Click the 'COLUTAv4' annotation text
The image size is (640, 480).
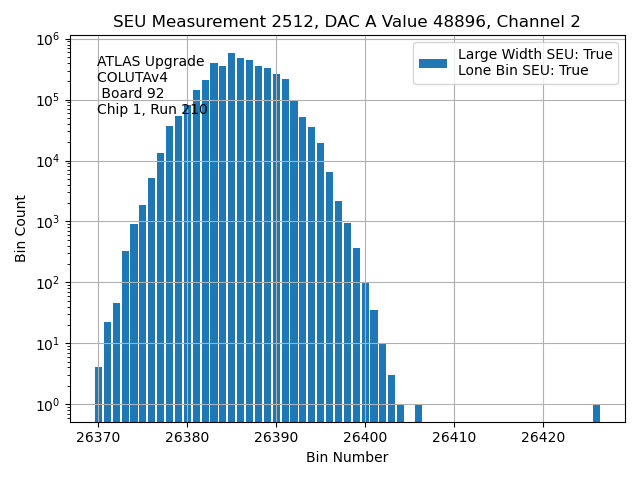132,78
